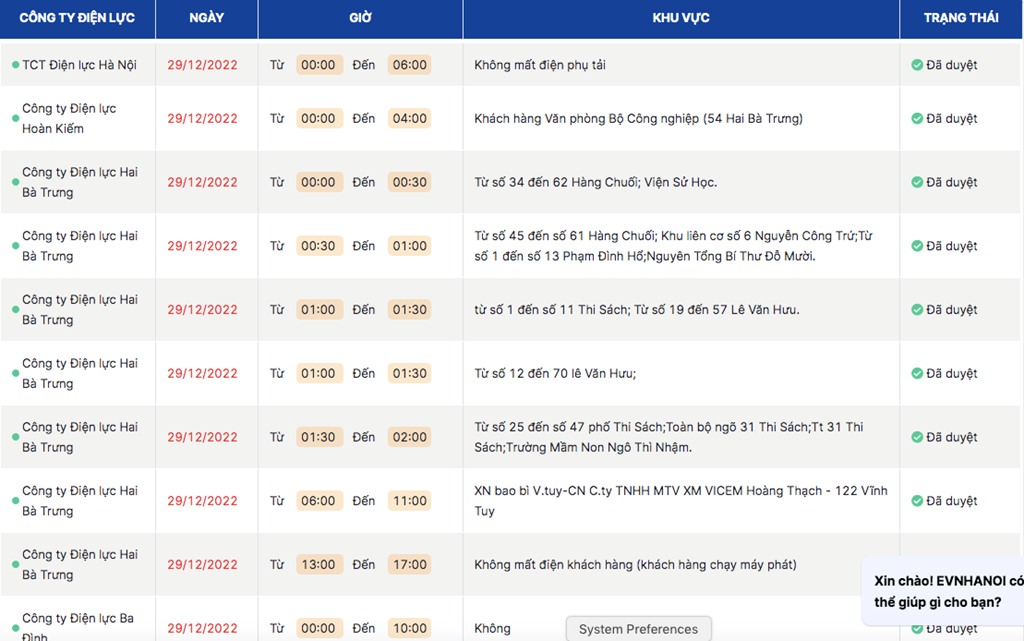Click the green dot in the 06:00 to 11:00 row

pos(15,501)
